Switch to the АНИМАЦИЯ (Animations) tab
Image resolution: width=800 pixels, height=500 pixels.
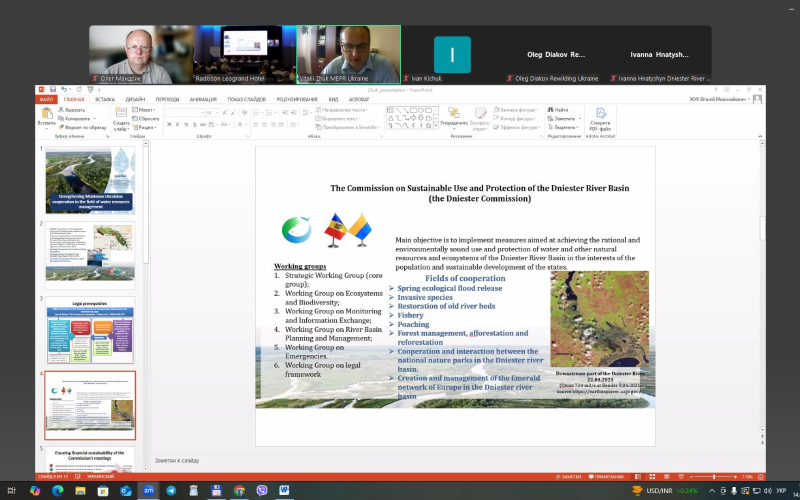(x=203, y=99)
